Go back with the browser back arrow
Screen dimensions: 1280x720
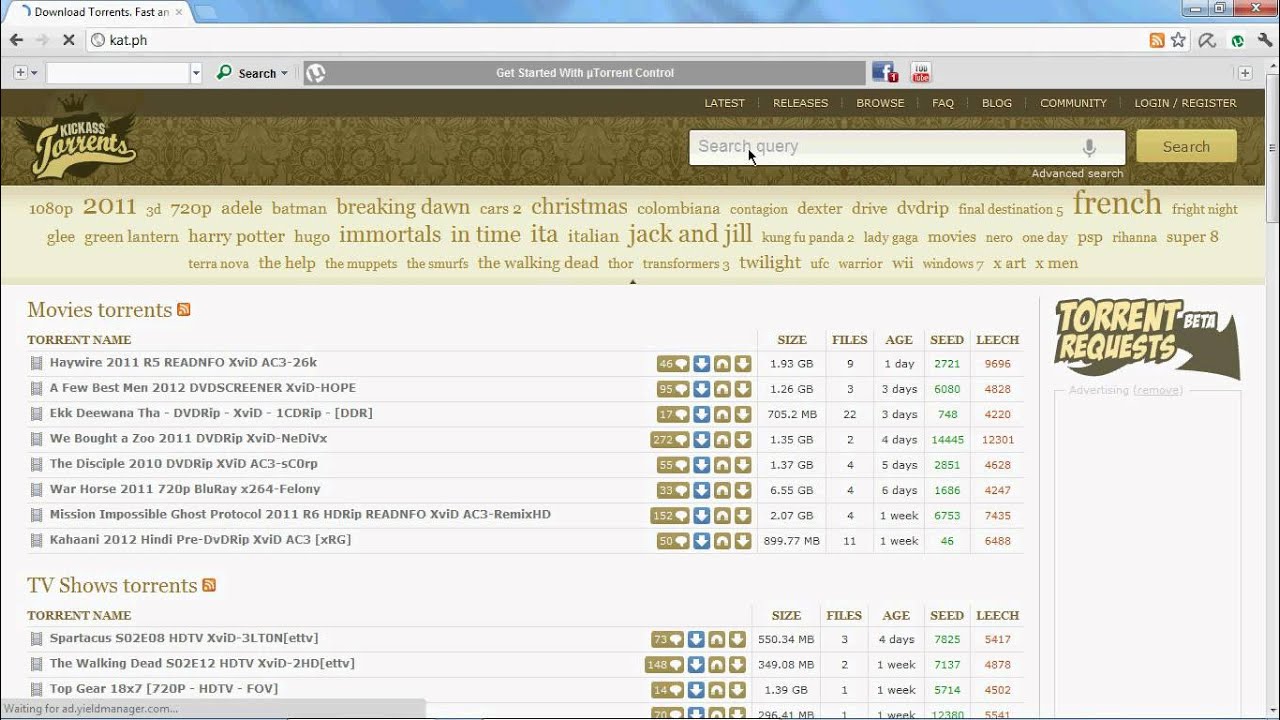click(x=16, y=40)
